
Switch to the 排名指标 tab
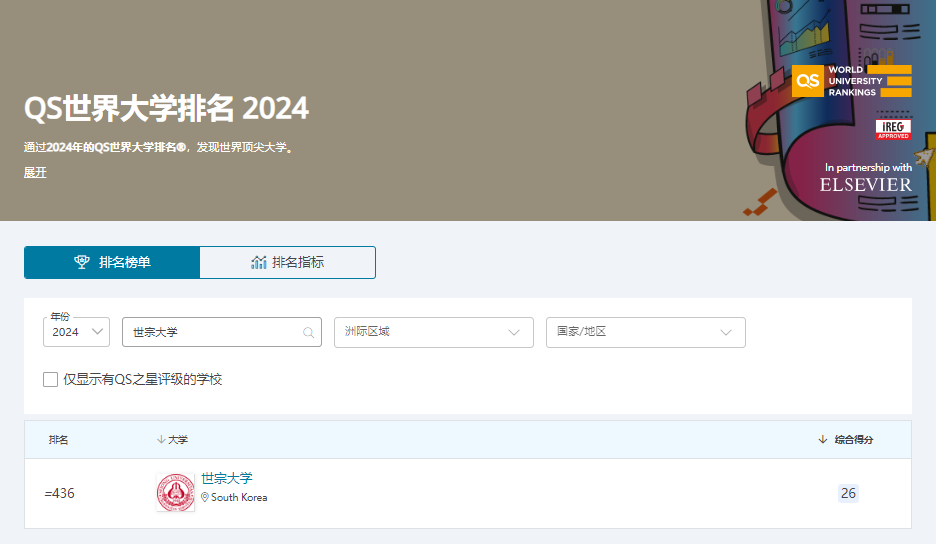(288, 262)
